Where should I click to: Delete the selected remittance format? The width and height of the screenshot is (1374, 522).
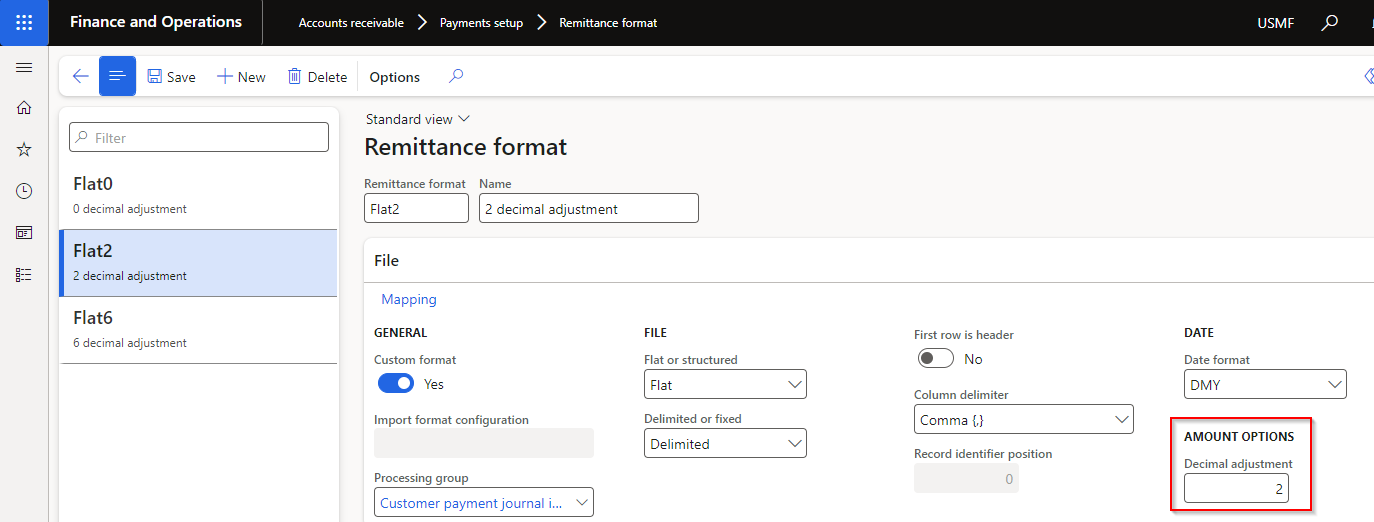[317, 77]
